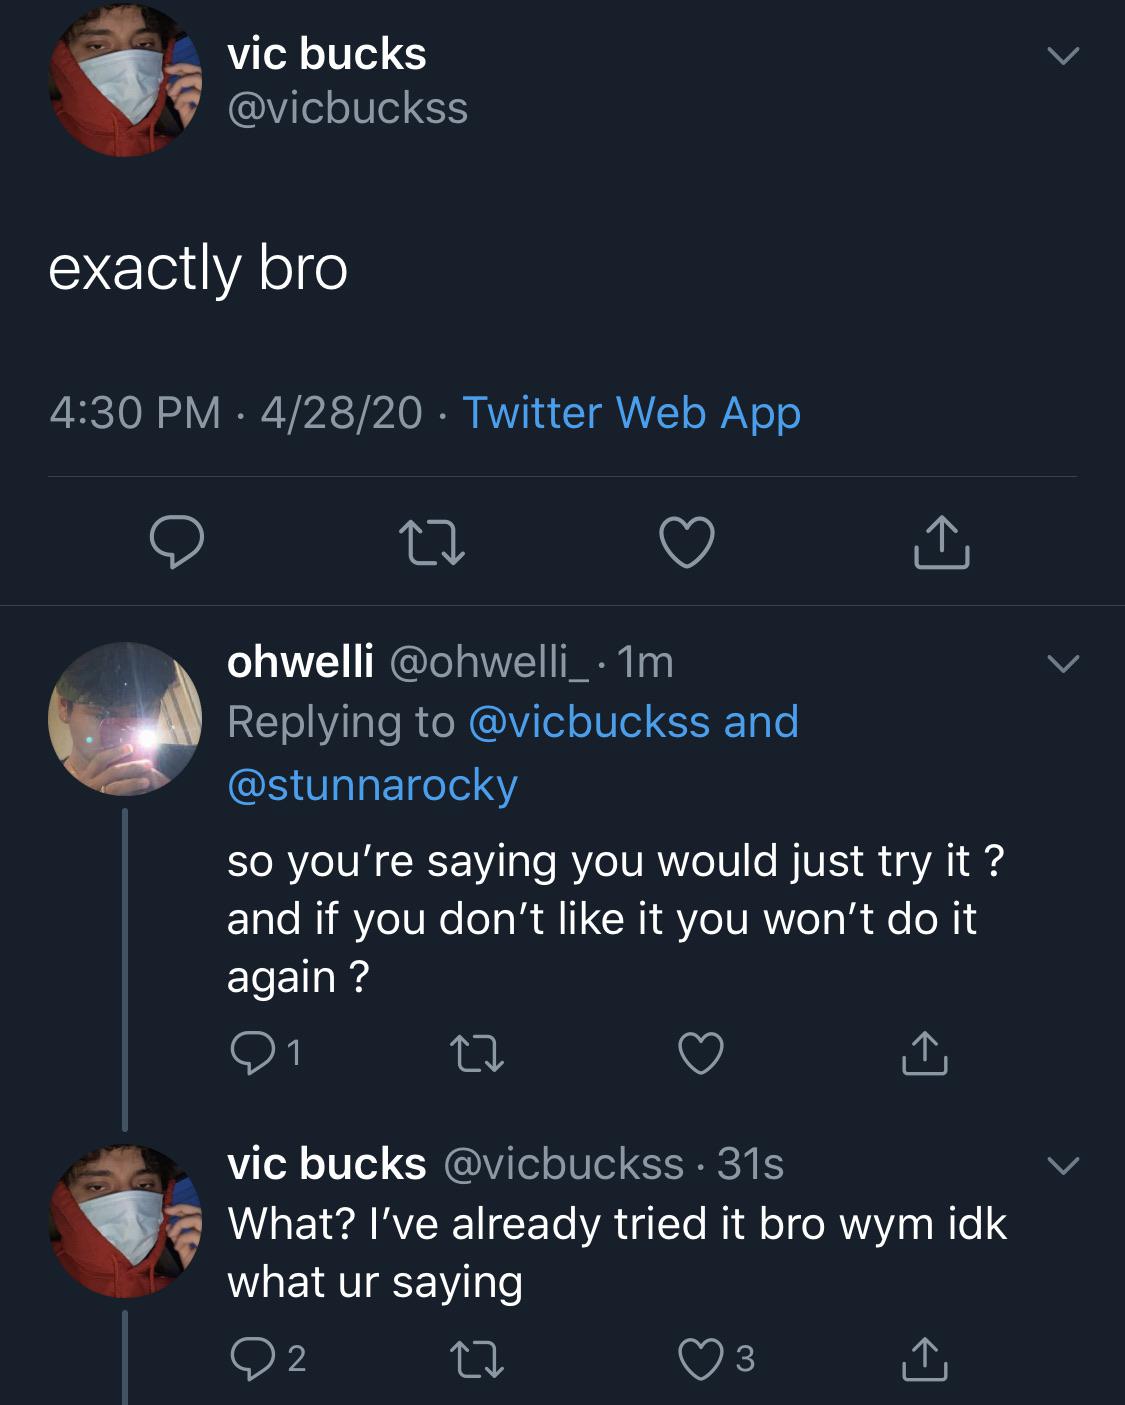Tap the "@vicbuckss and" mention link
1125x1405 pixels.
tap(633, 722)
